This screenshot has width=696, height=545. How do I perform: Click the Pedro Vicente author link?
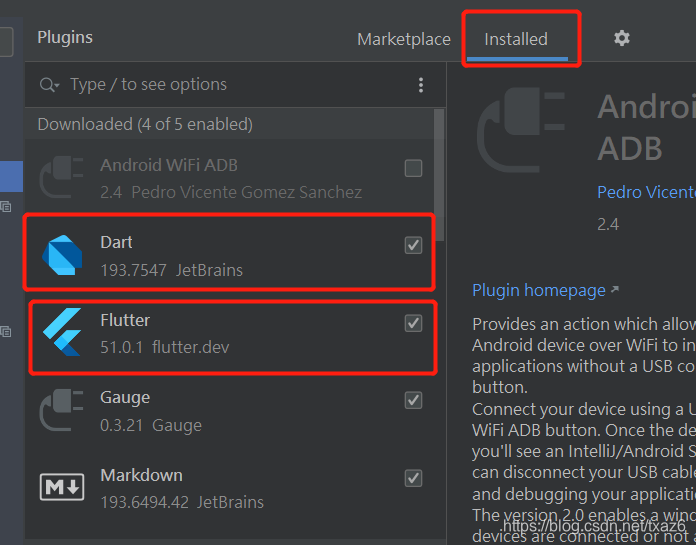coord(646,192)
